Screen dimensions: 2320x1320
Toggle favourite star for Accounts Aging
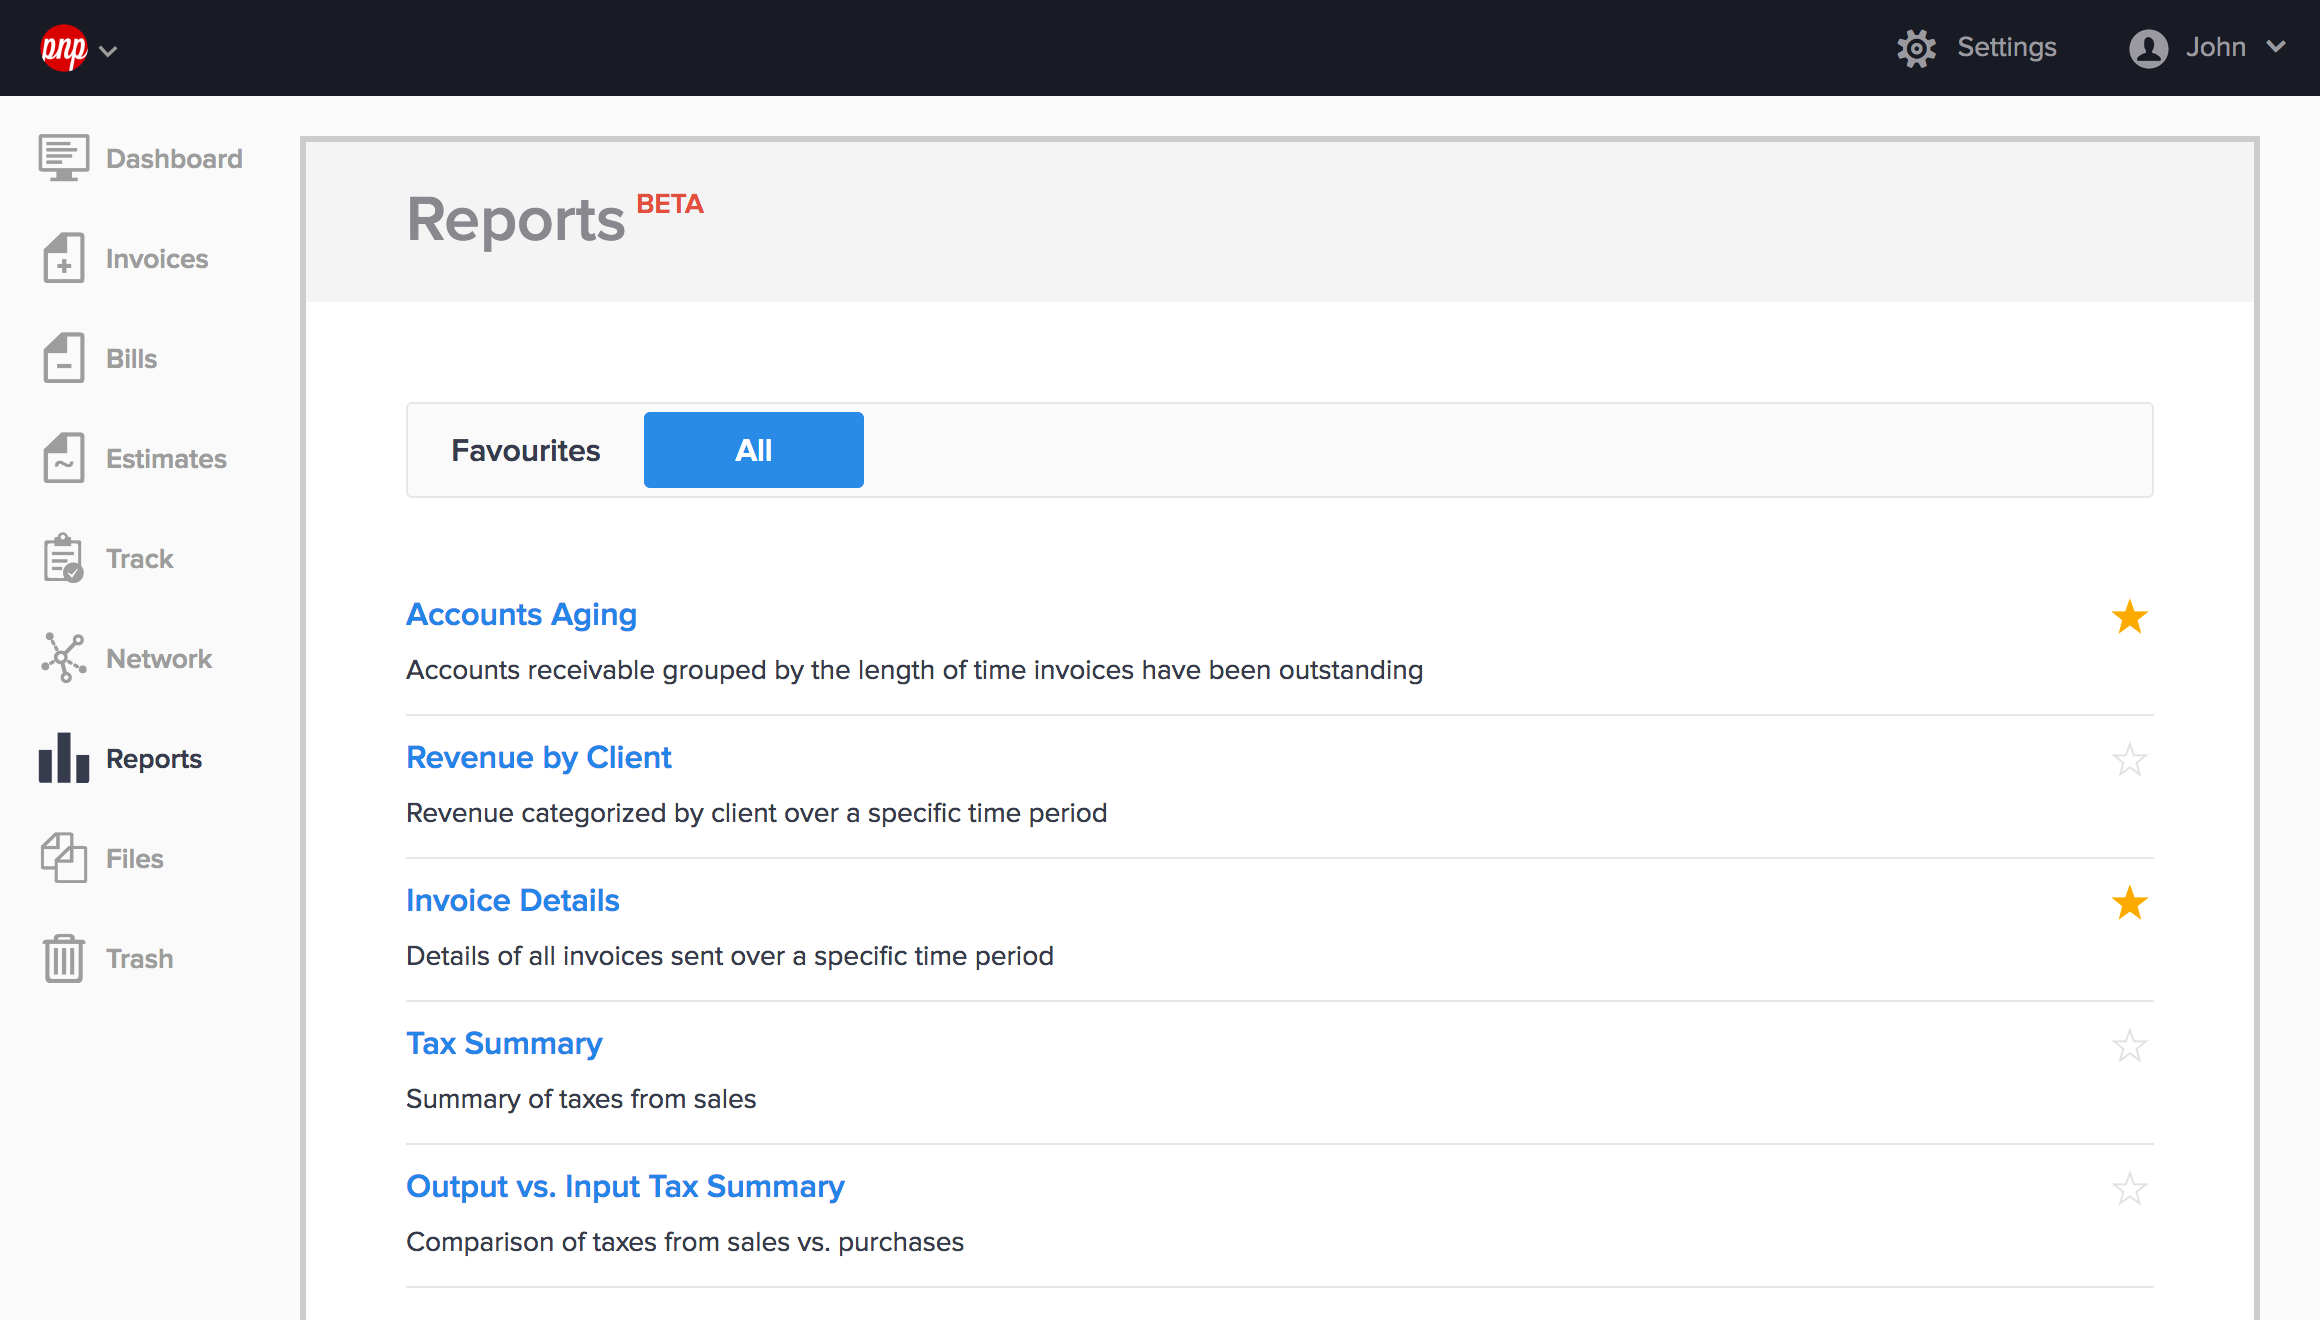click(2129, 615)
